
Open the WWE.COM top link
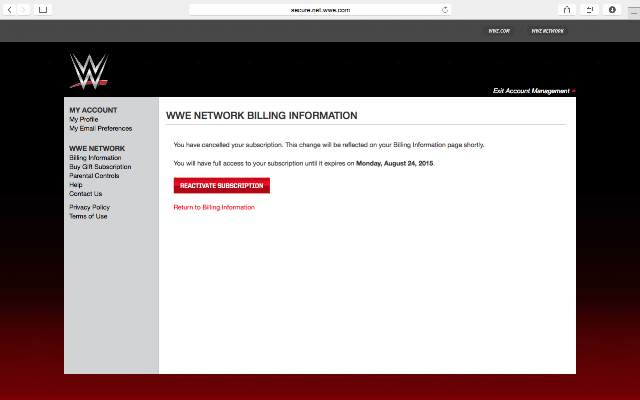point(499,31)
